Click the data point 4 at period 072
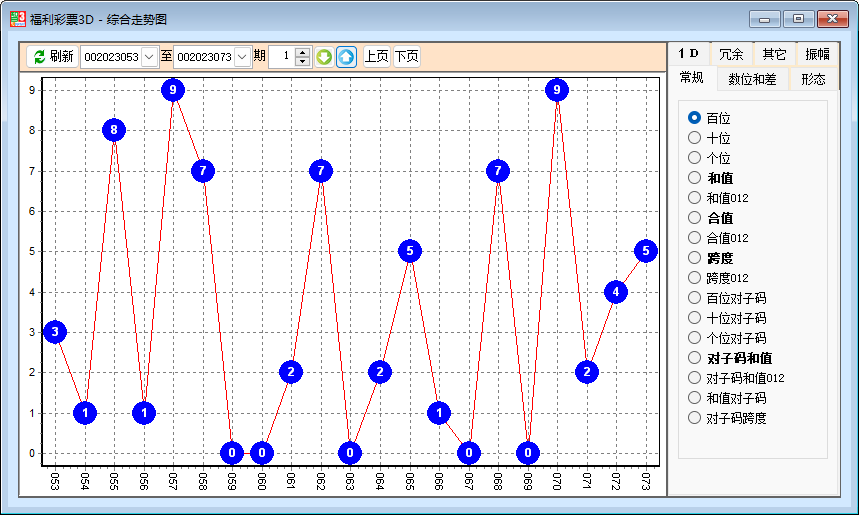This screenshot has width=859, height=515. point(616,292)
